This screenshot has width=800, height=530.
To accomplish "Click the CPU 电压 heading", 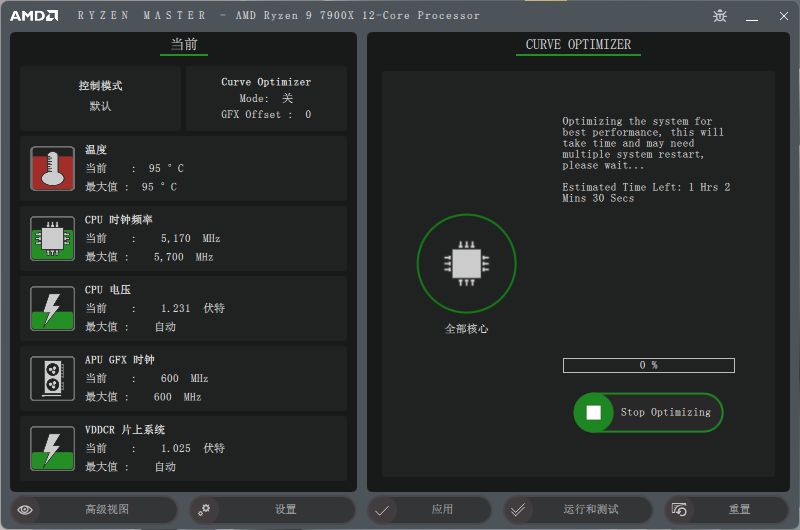I will (108, 290).
